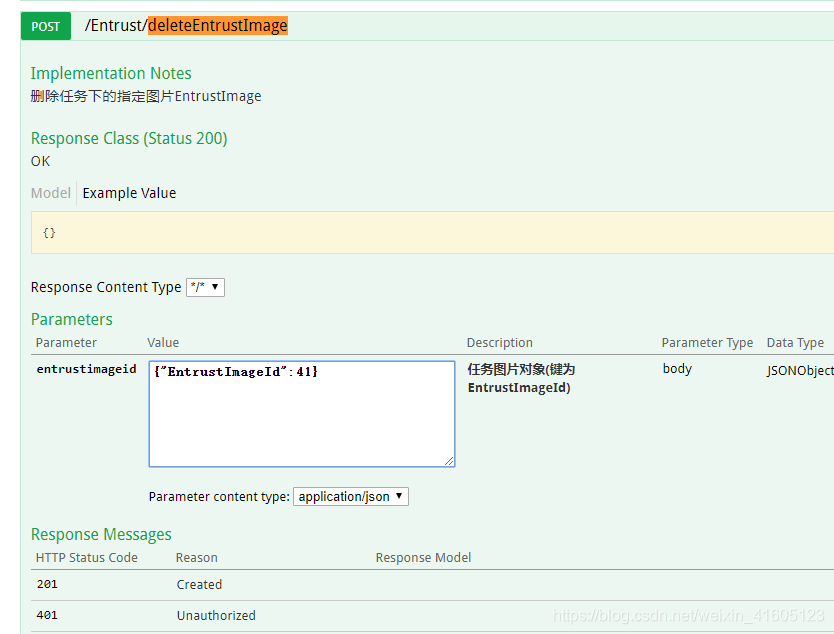The height and width of the screenshot is (634, 834).
Task: Click the textarea resize handle
Action: (x=449, y=461)
